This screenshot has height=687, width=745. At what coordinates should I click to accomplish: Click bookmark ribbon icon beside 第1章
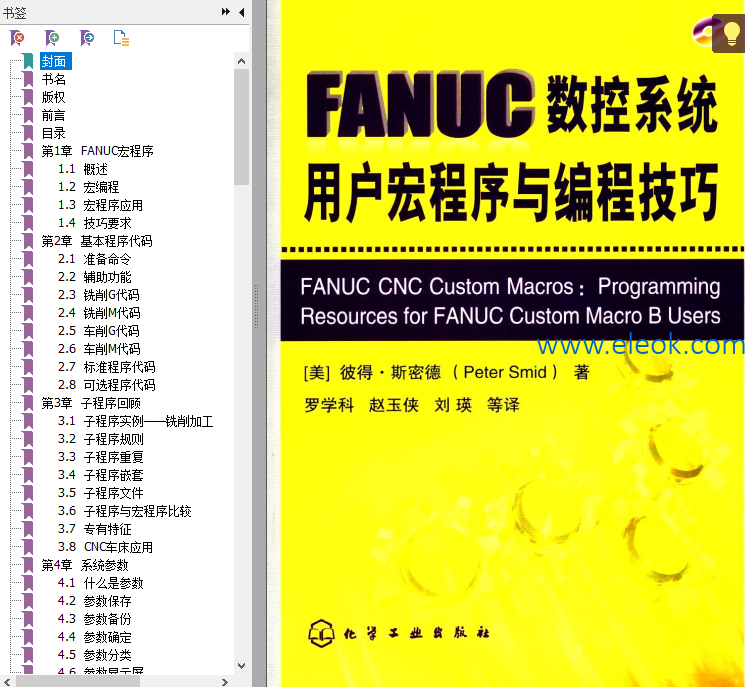pos(29,151)
